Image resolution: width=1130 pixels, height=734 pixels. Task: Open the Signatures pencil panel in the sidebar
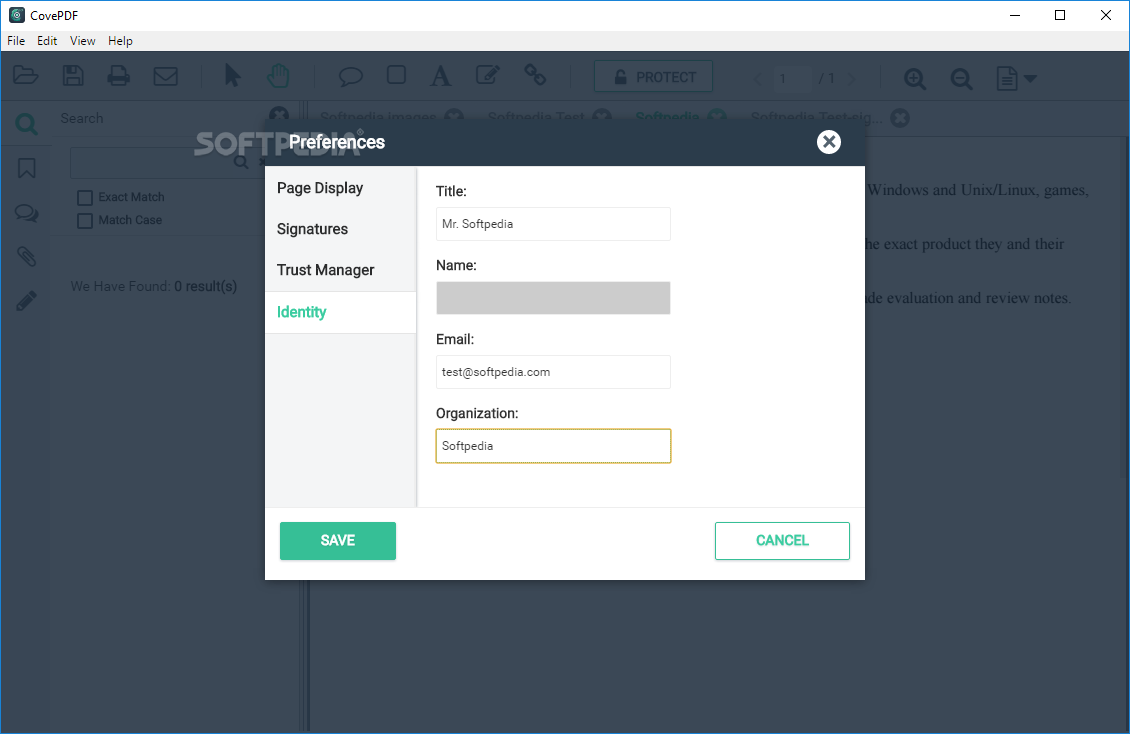[26, 301]
